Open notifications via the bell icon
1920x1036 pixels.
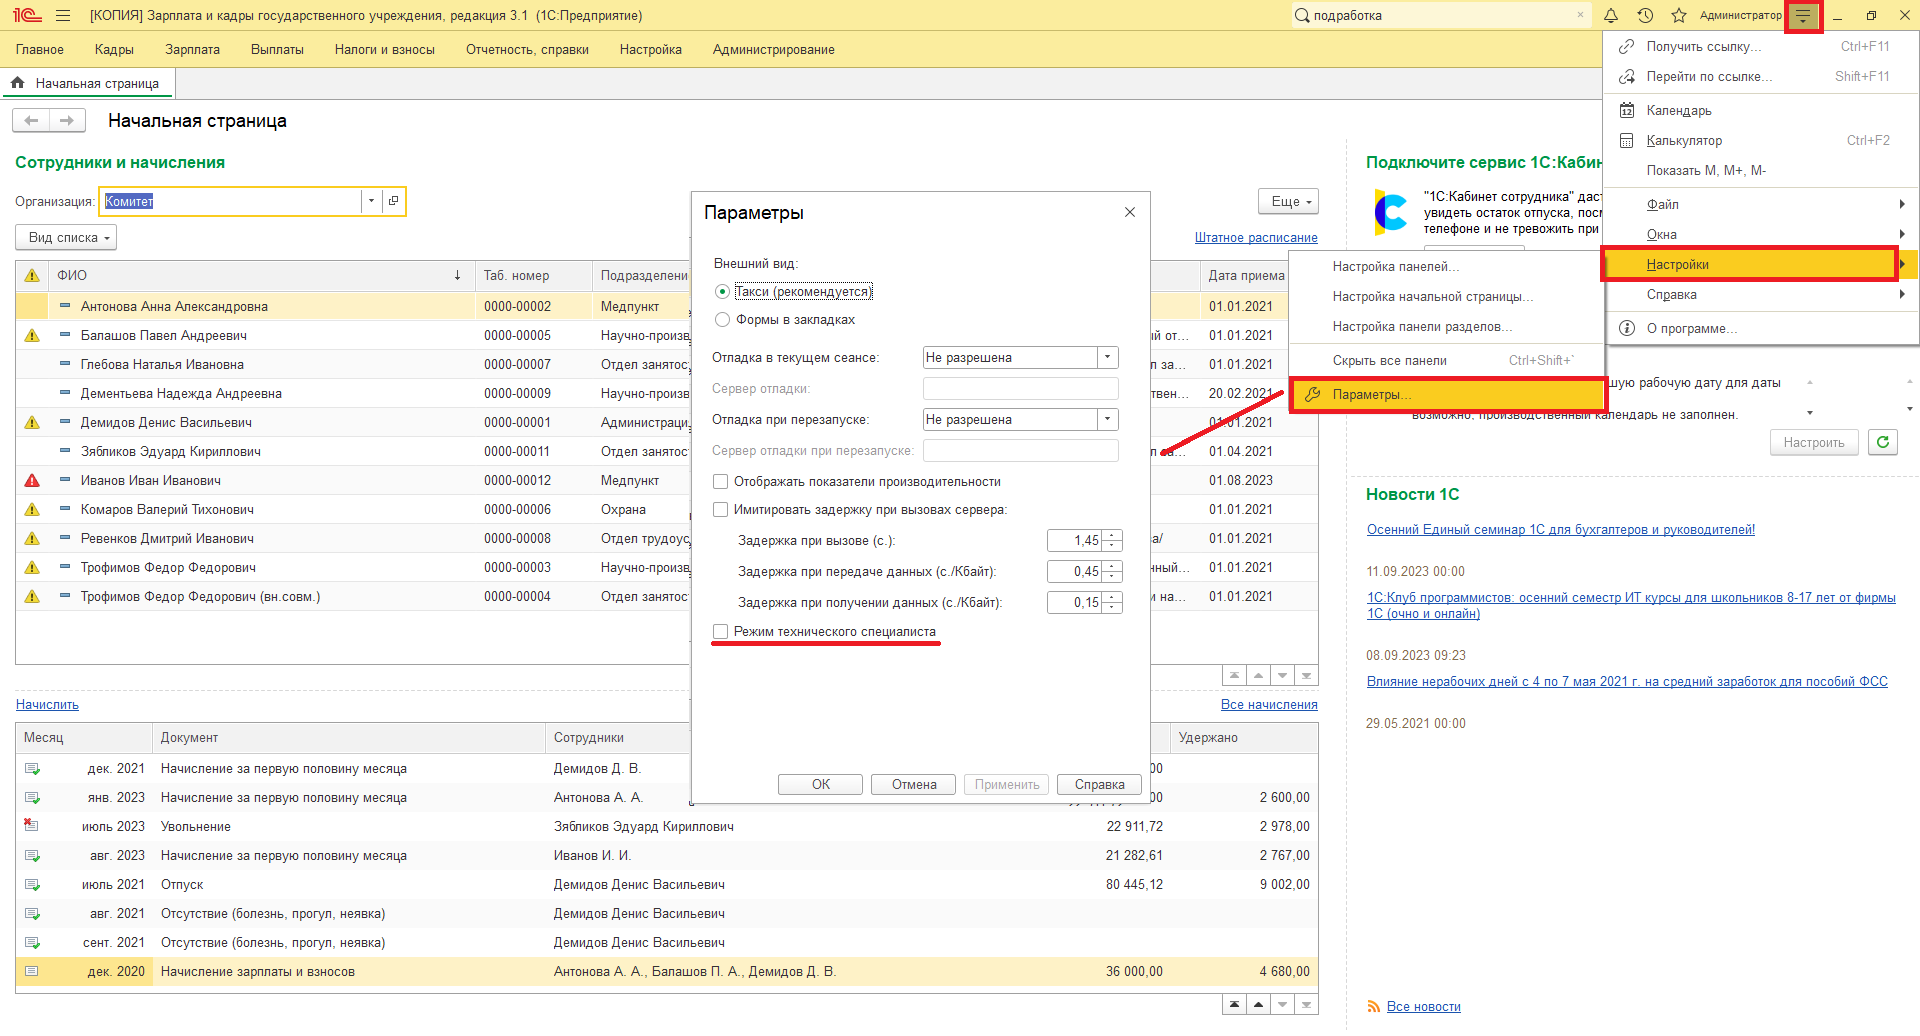1611,15
